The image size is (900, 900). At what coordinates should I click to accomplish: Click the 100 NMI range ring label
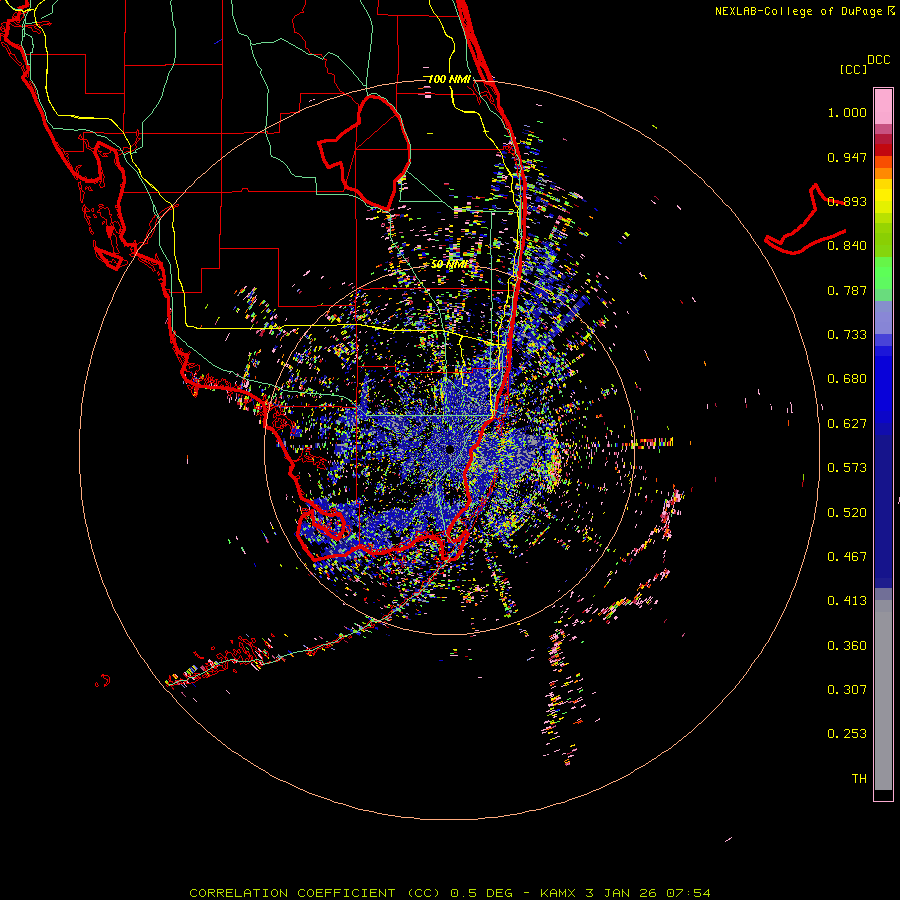coord(449,79)
